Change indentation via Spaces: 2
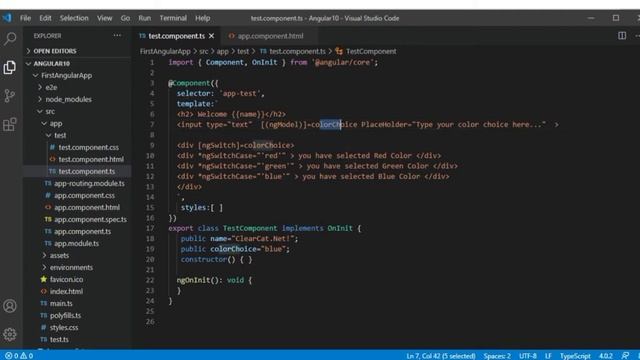Screen dimensions: 640x360 pyautogui.click(x=497, y=356)
